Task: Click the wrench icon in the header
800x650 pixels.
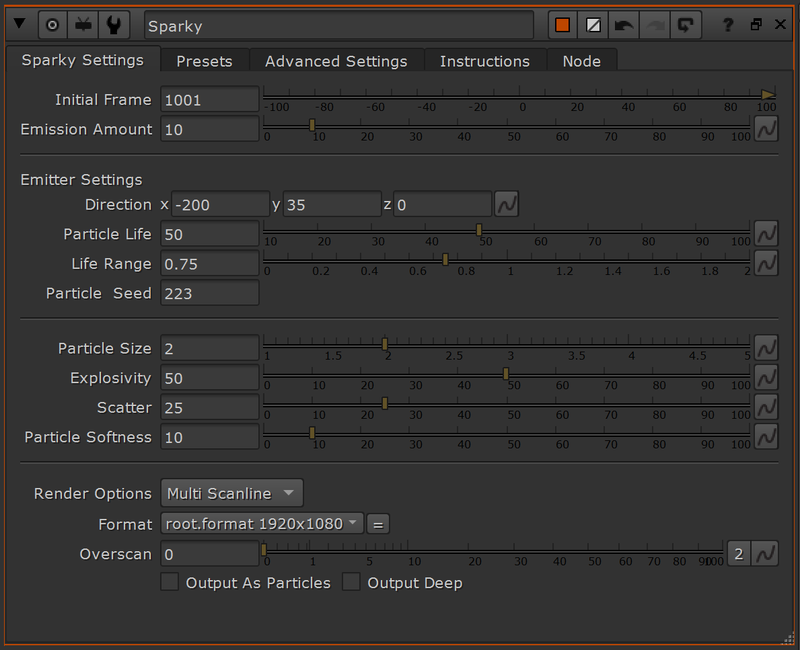Action: click(116, 25)
